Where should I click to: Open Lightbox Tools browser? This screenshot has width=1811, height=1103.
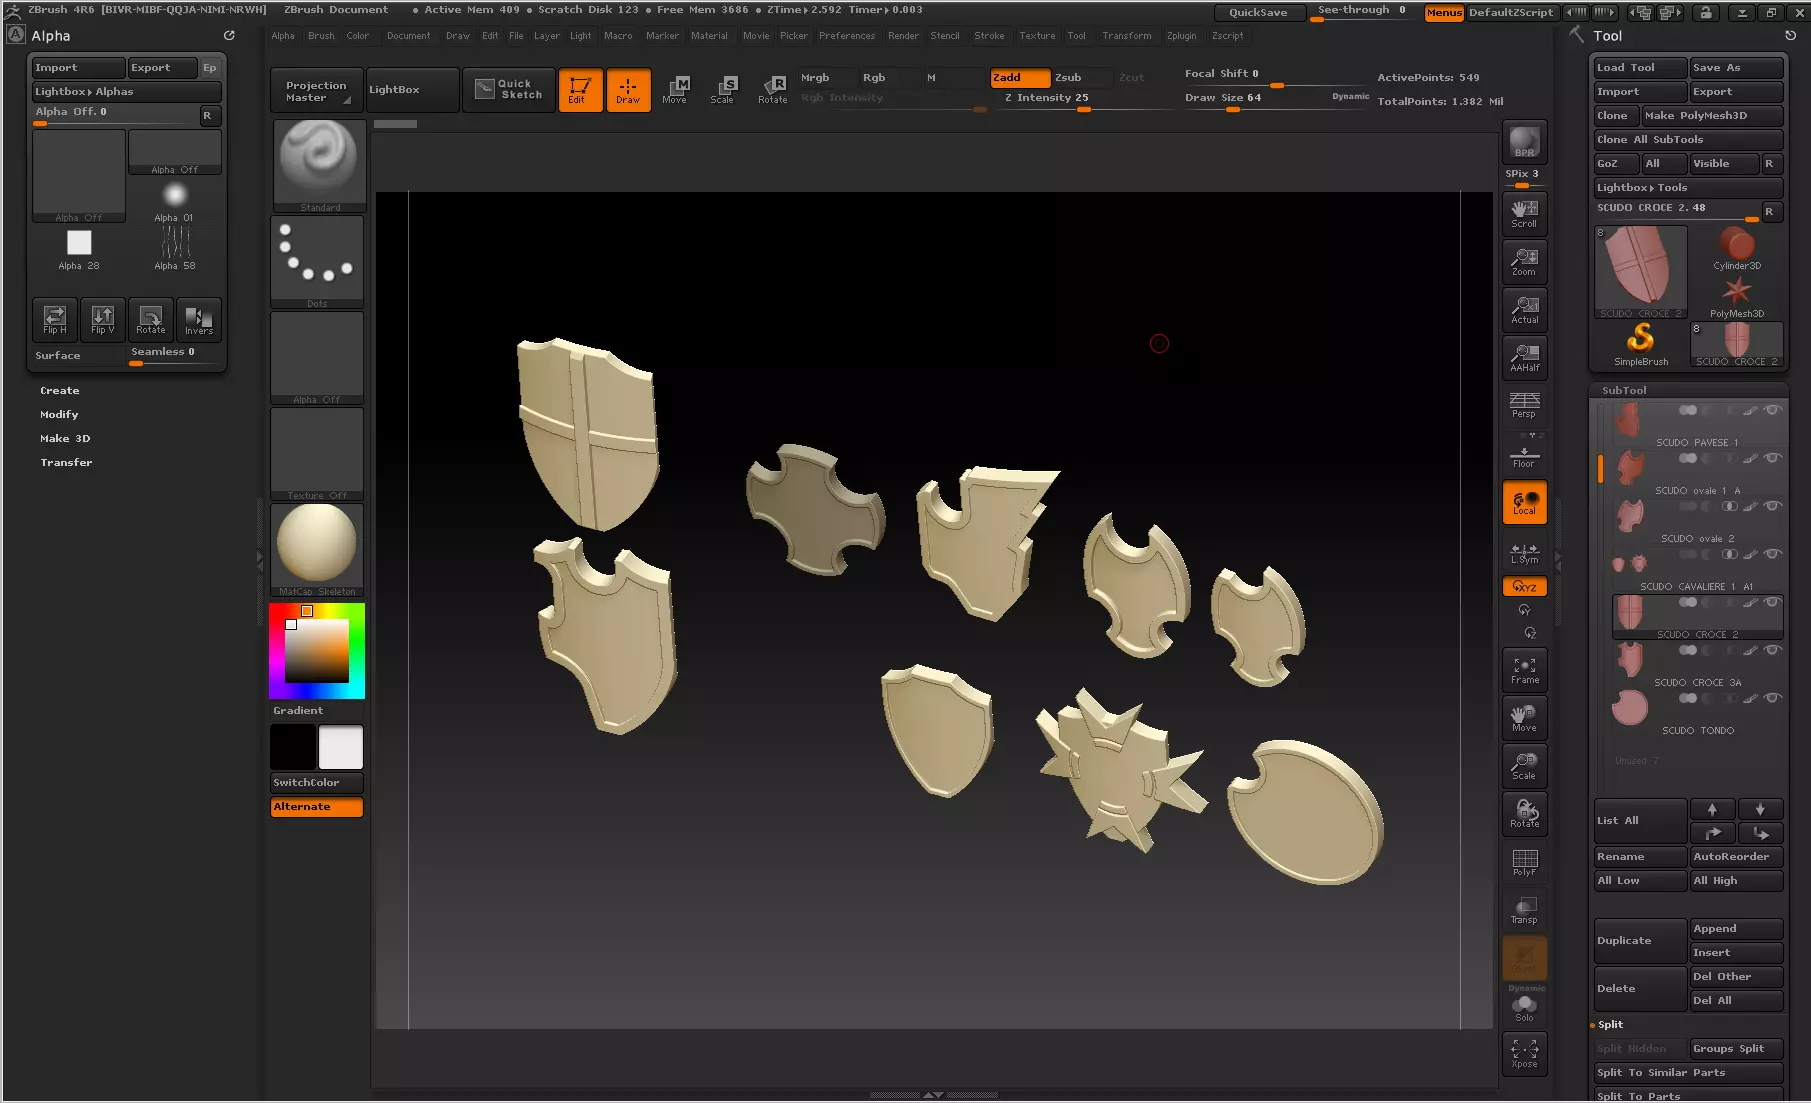[1688, 188]
